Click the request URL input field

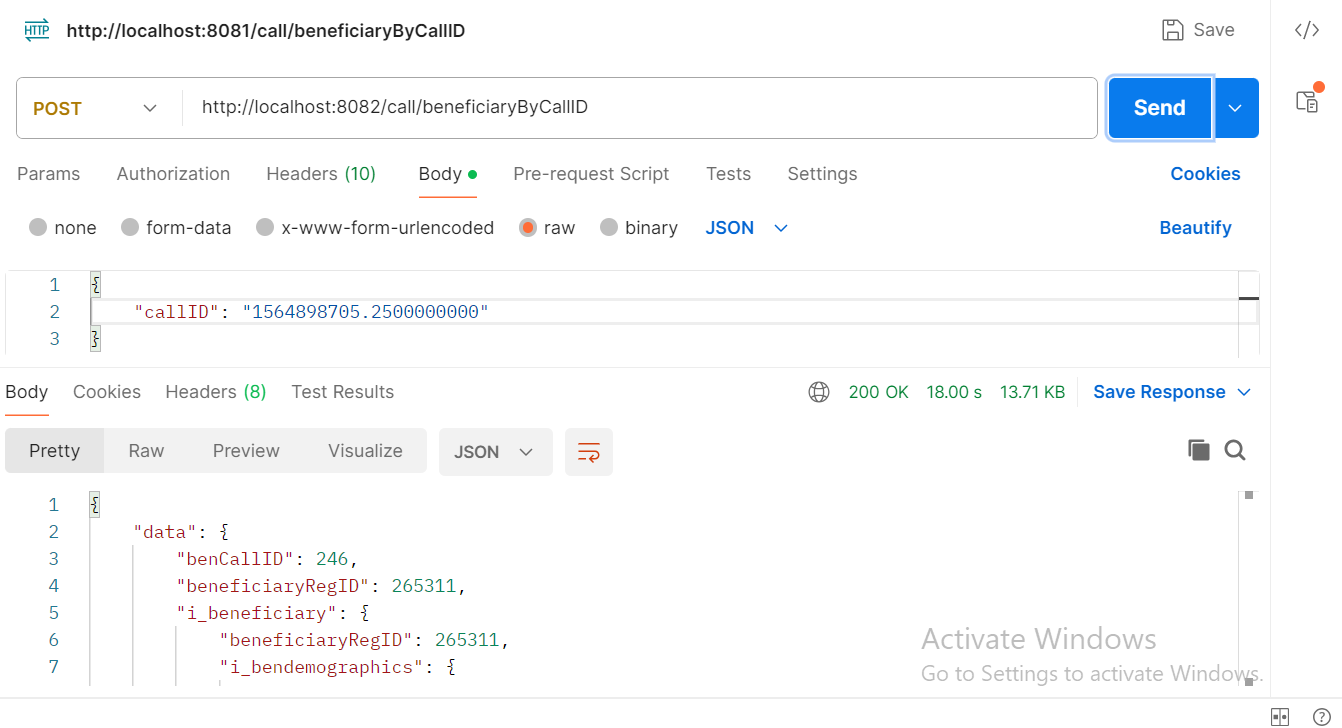(640, 108)
